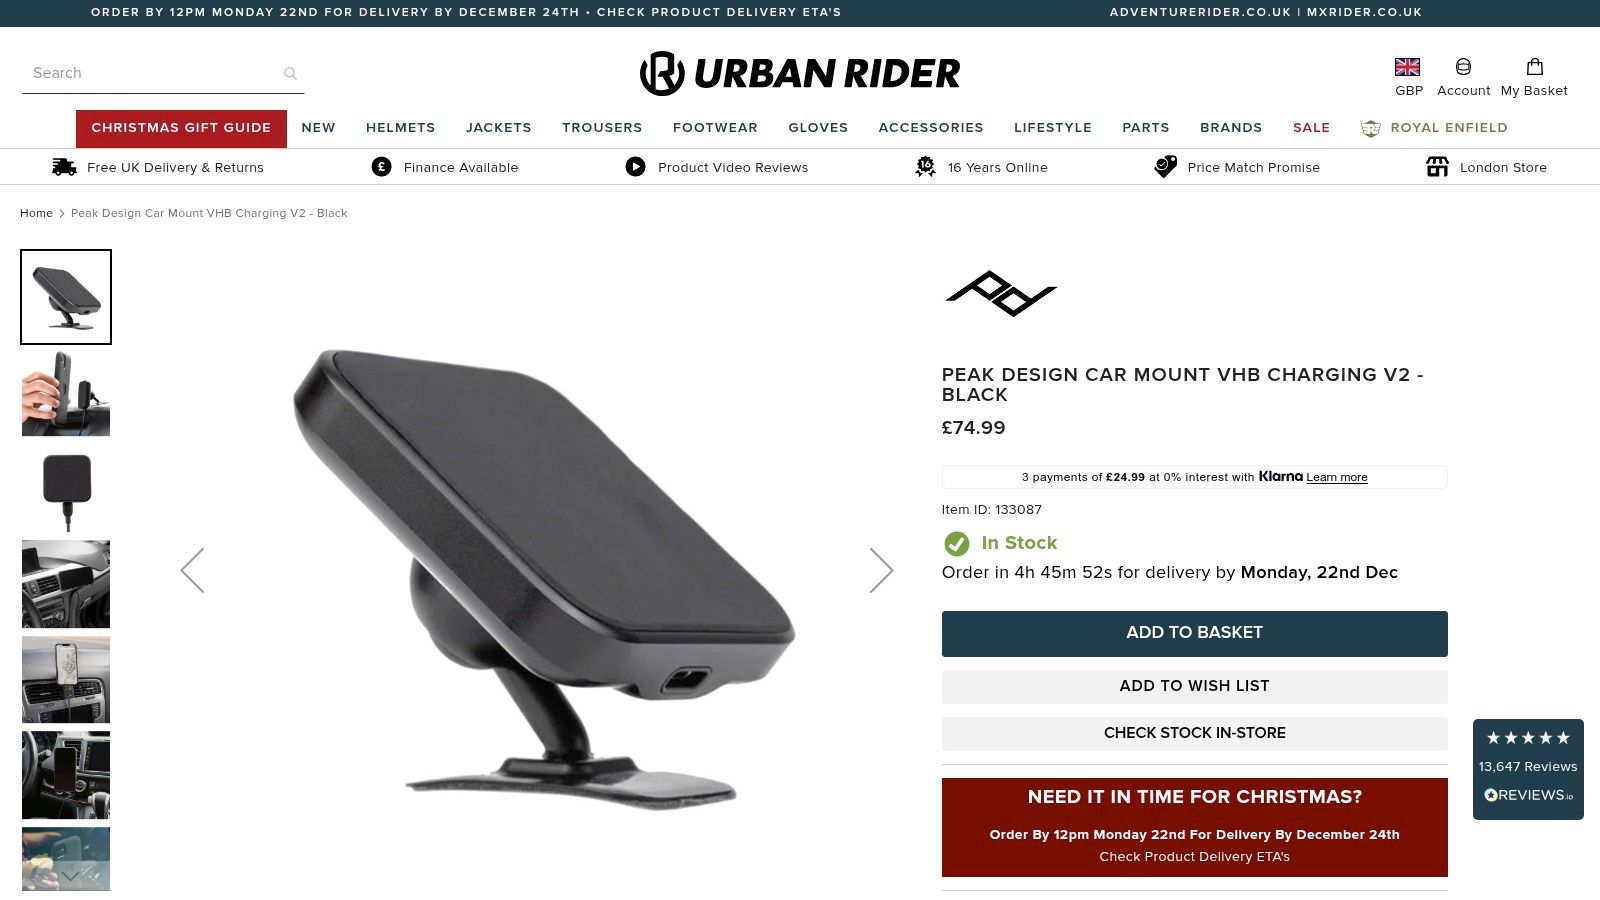Click the Urban Rider logo
The width and height of the screenshot is (1600, 900).
pos(800,73)
